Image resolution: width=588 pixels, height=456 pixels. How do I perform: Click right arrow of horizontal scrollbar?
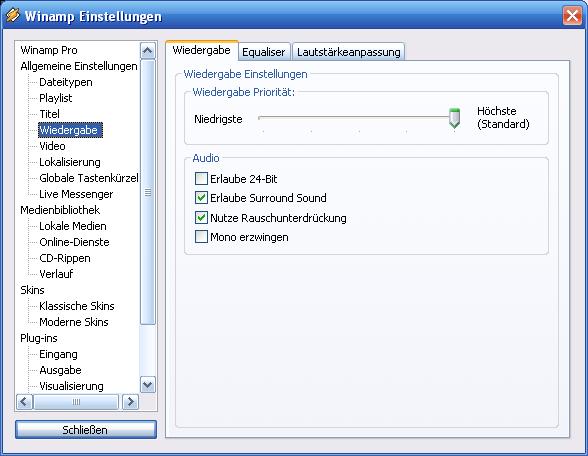click(x=131, y=402)
